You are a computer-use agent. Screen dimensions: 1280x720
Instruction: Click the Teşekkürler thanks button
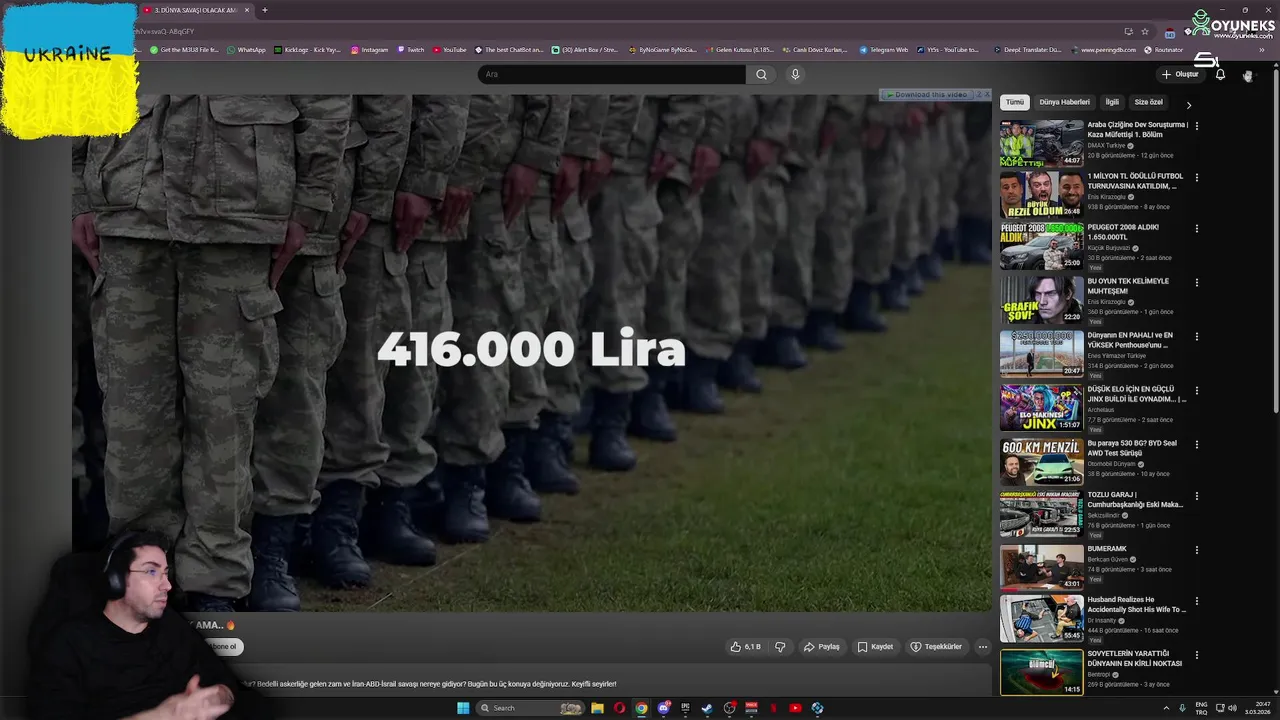point(936,647)
